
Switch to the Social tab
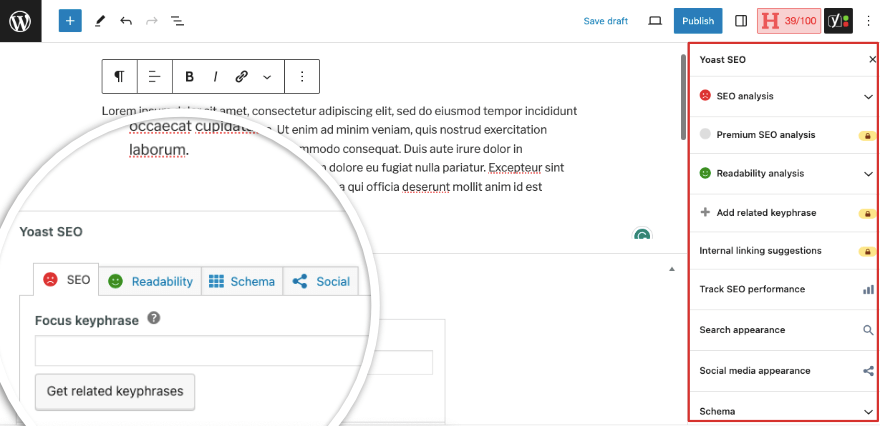tap(321, 281)
